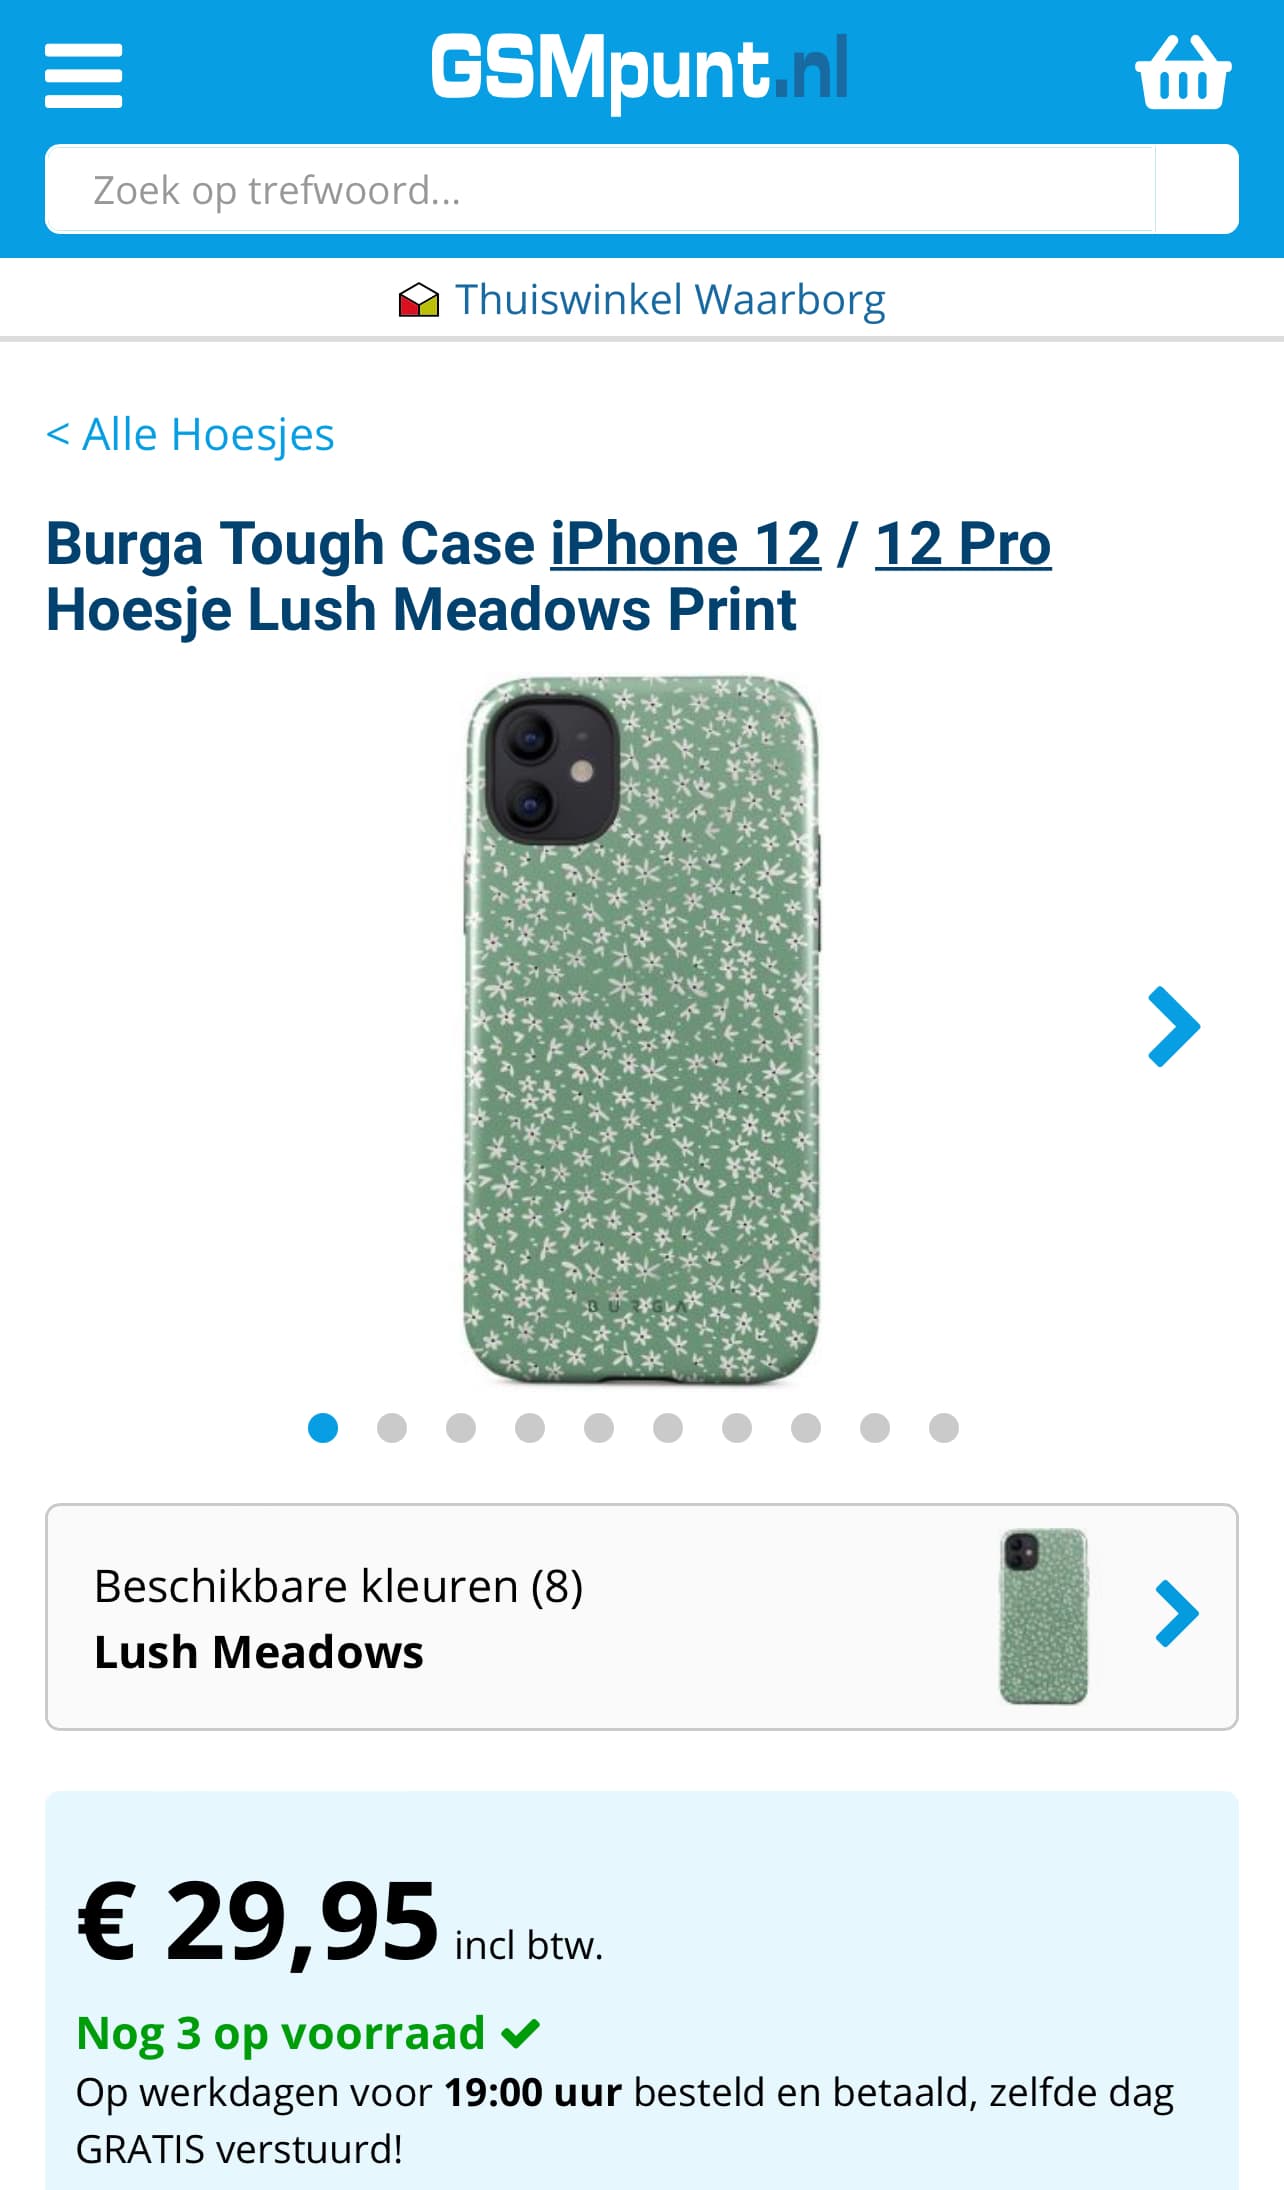Click the search submit button

[x=1196, y=189]
